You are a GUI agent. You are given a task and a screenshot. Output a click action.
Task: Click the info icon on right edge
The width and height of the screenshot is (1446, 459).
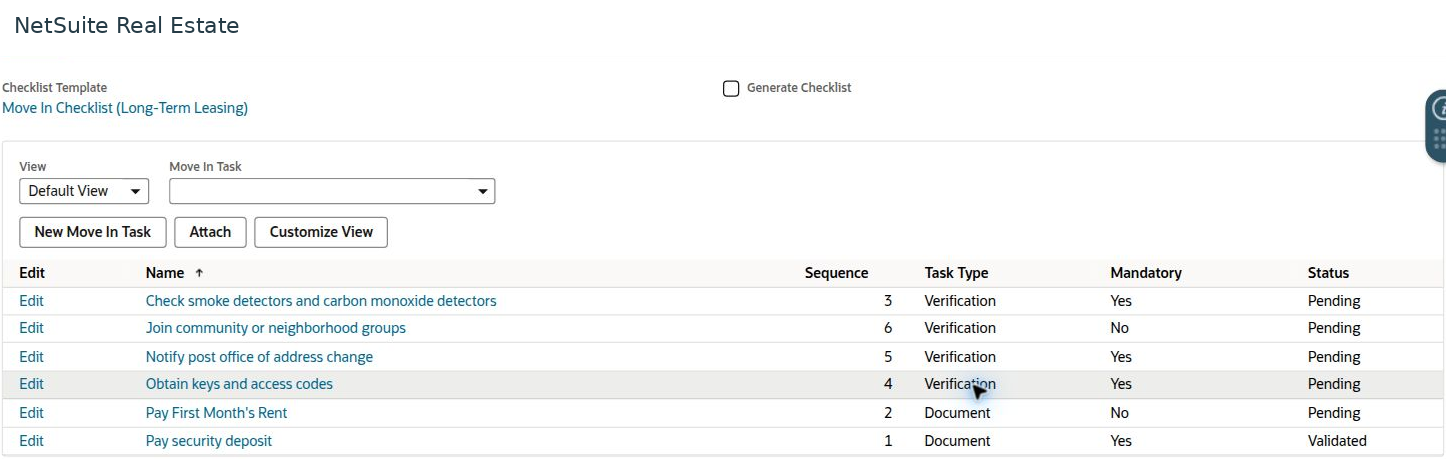pos(1439,108)
